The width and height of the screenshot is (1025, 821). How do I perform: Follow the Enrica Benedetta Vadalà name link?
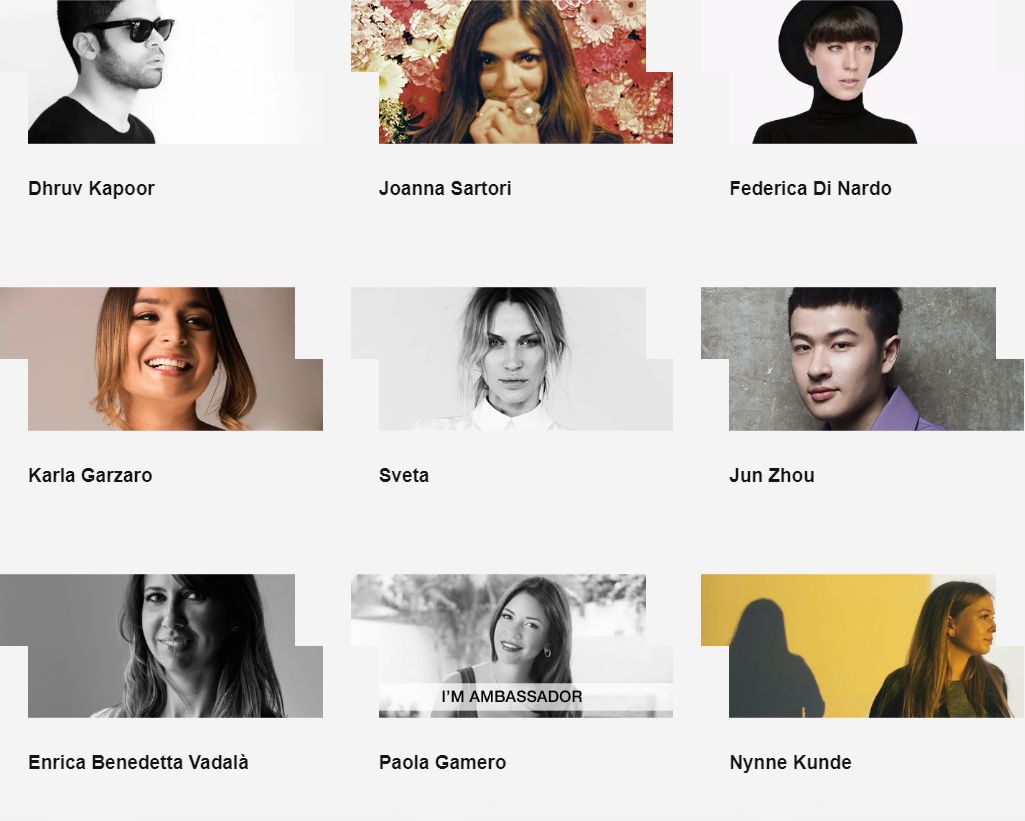(139, 762)
